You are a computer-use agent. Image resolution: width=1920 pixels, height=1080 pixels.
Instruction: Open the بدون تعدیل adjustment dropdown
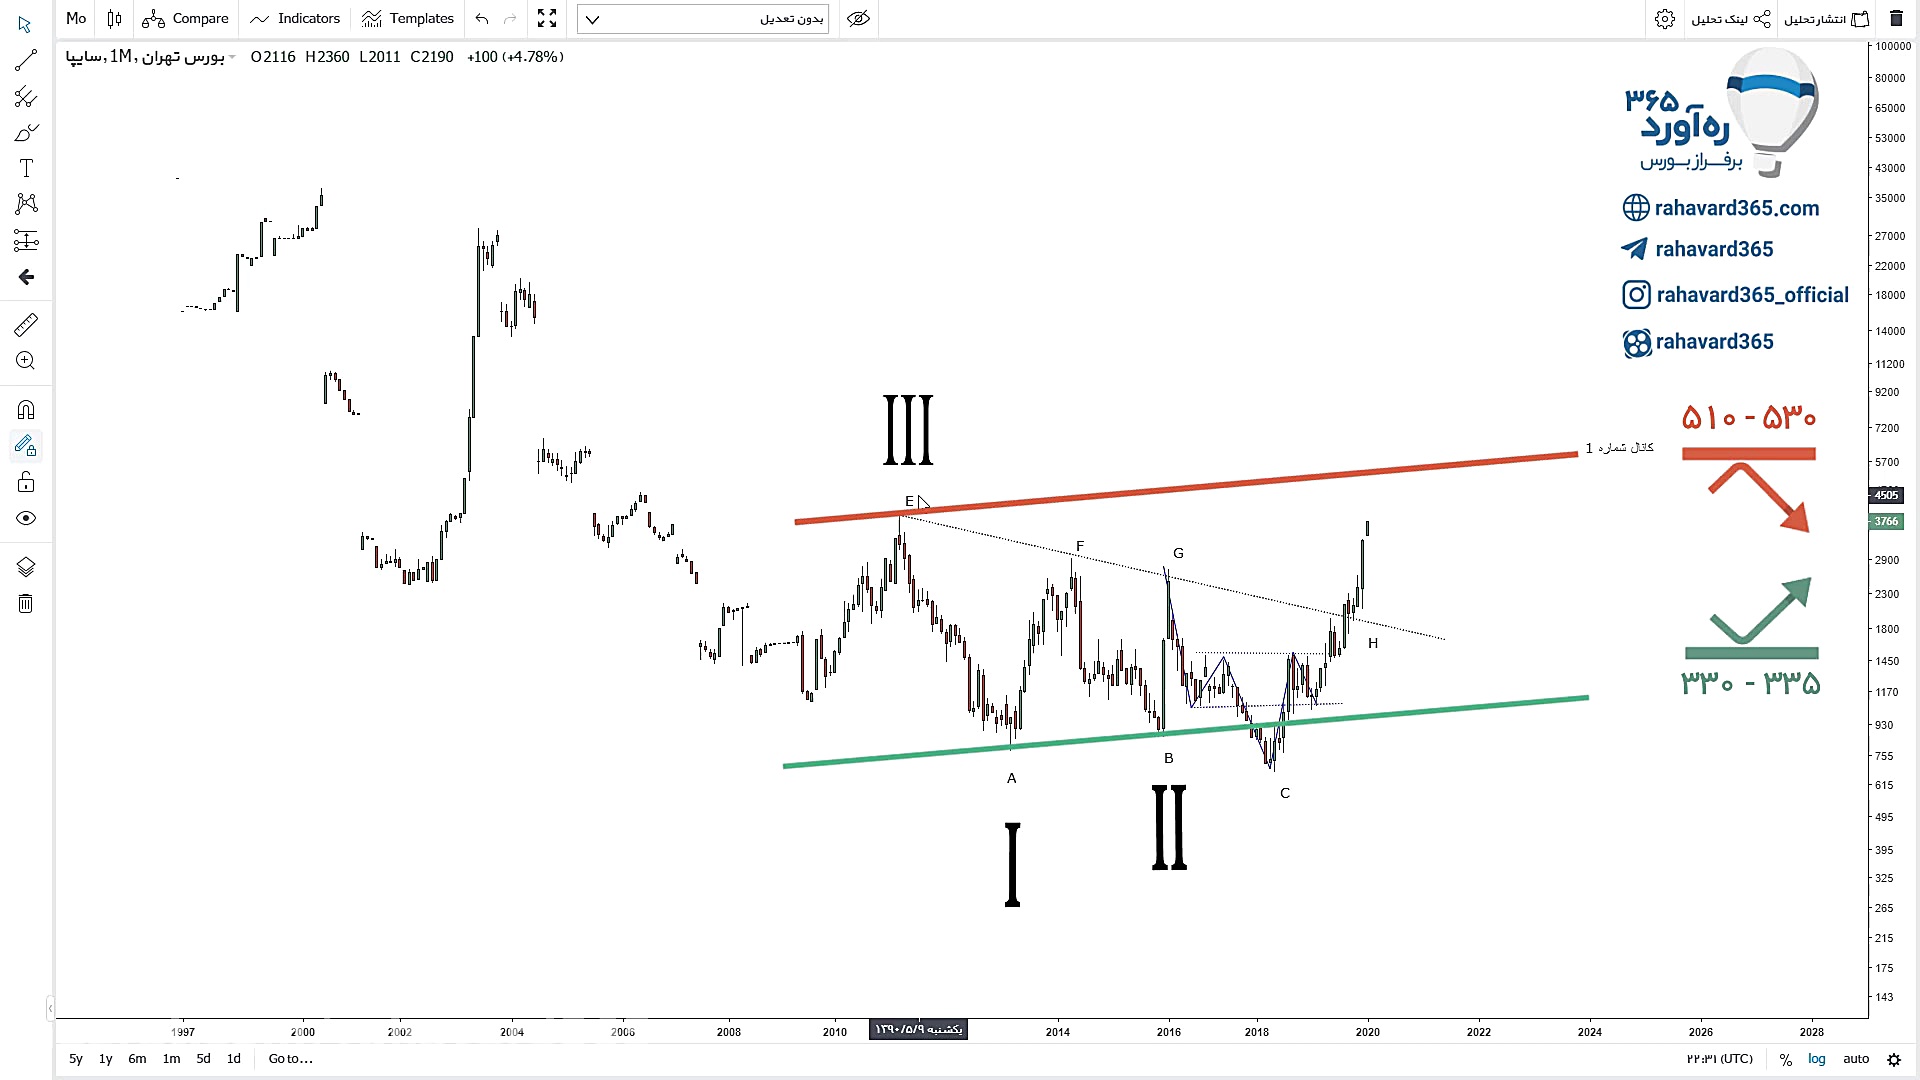[x=703, y=19]
